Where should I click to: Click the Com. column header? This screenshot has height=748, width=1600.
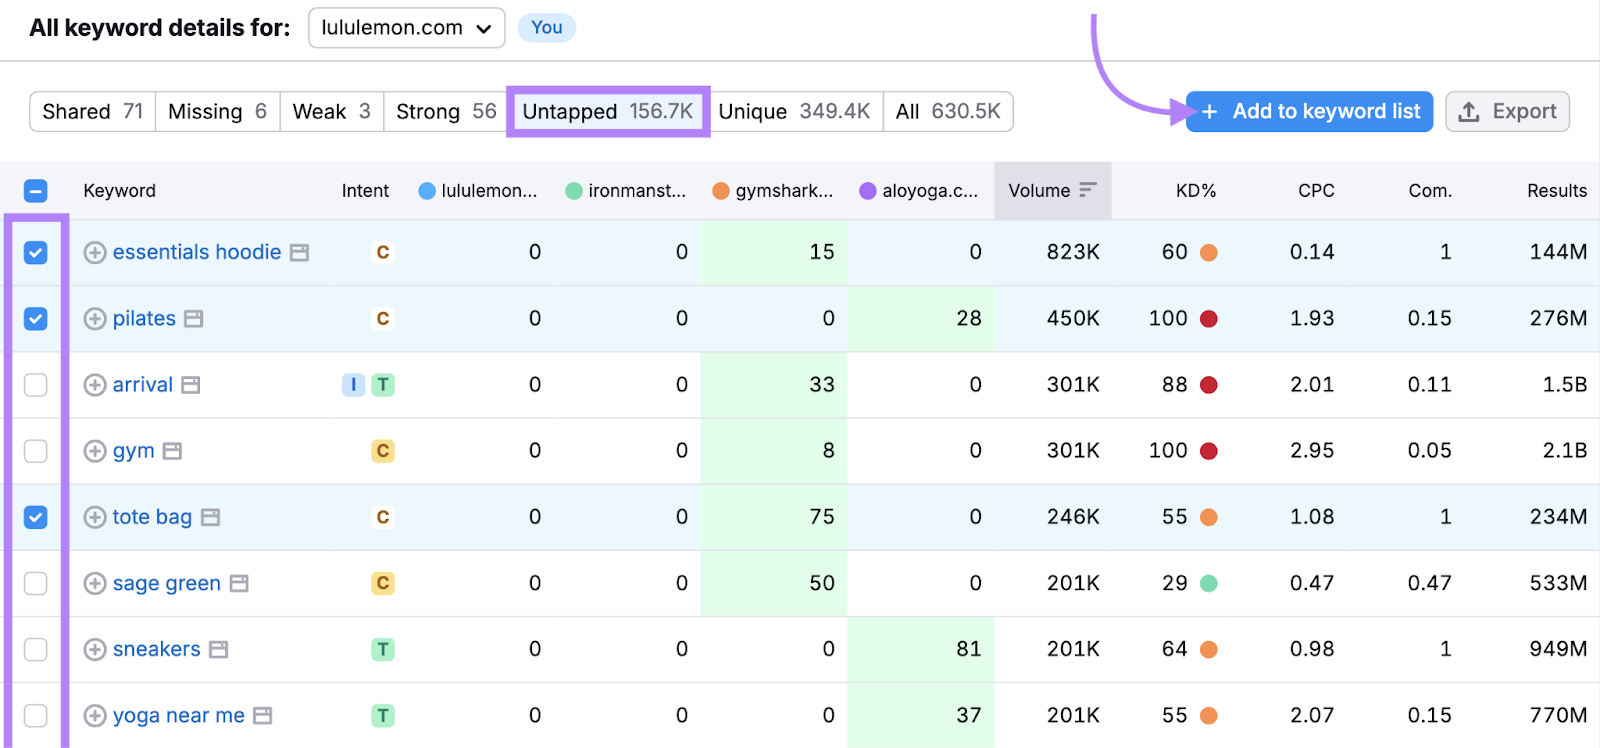[1430, 190]
